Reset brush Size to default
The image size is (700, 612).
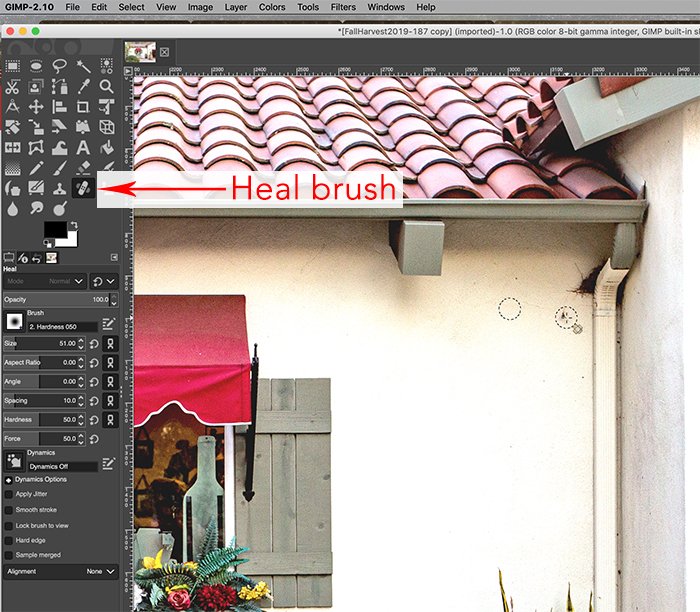coord(93,343)
